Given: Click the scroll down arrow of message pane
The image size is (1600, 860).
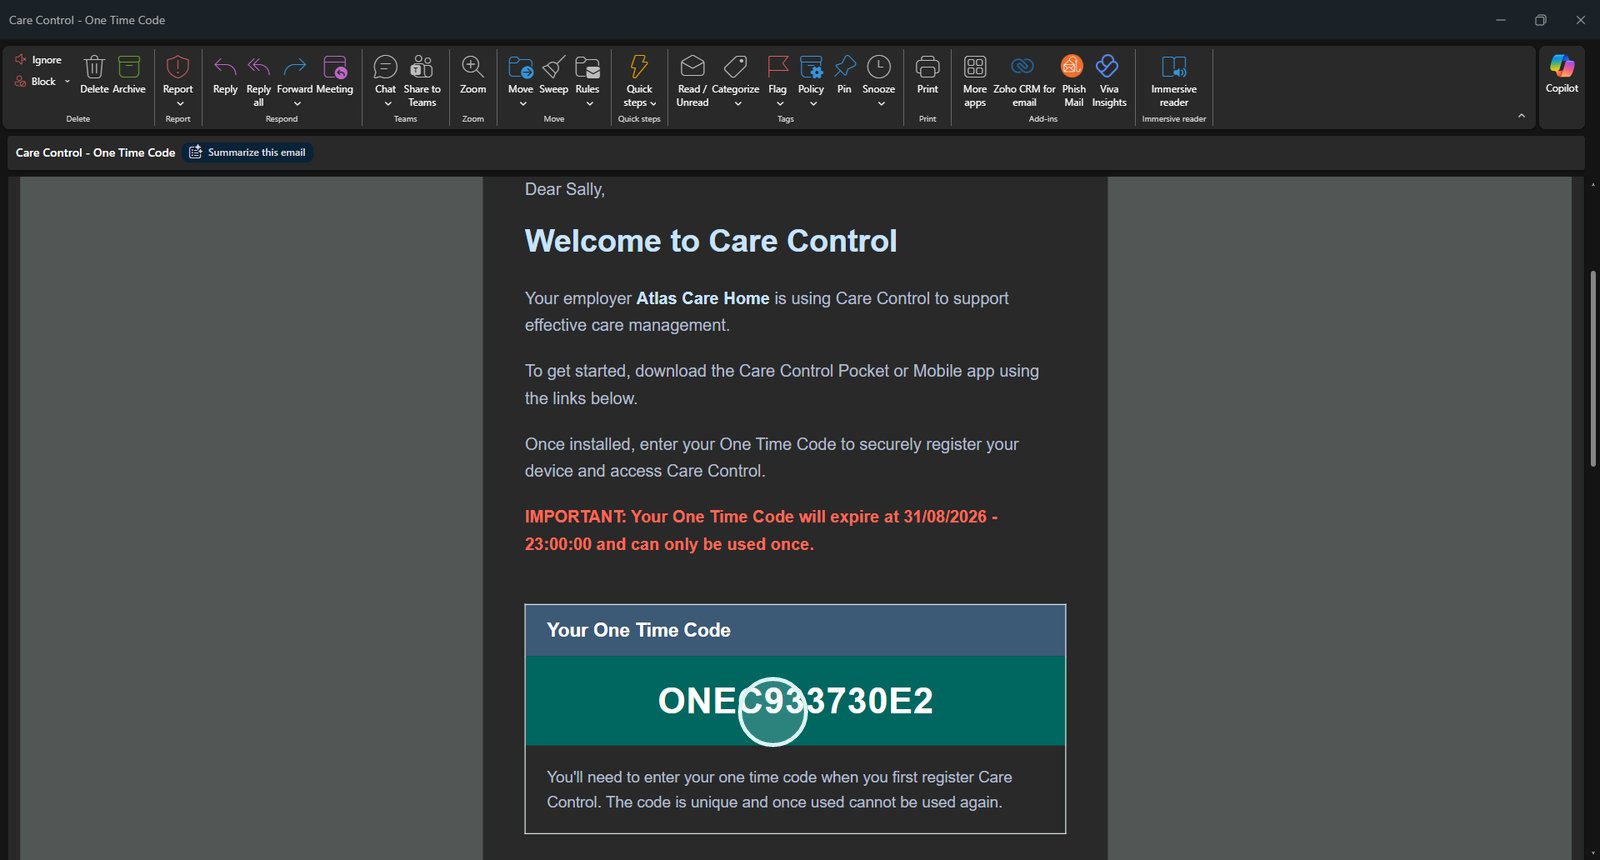Looking at the screenshot, I should point(1593,853).
